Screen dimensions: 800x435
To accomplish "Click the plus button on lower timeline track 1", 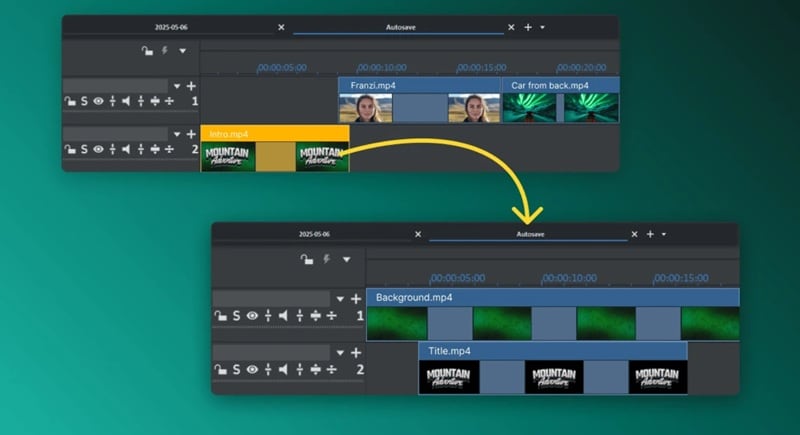I will [356, 299].
